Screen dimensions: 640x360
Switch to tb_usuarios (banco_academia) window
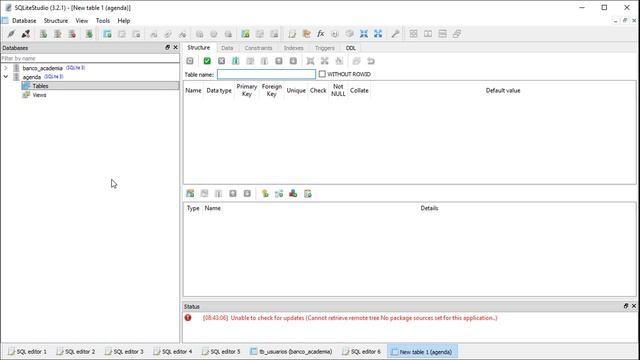pos(292,351)
